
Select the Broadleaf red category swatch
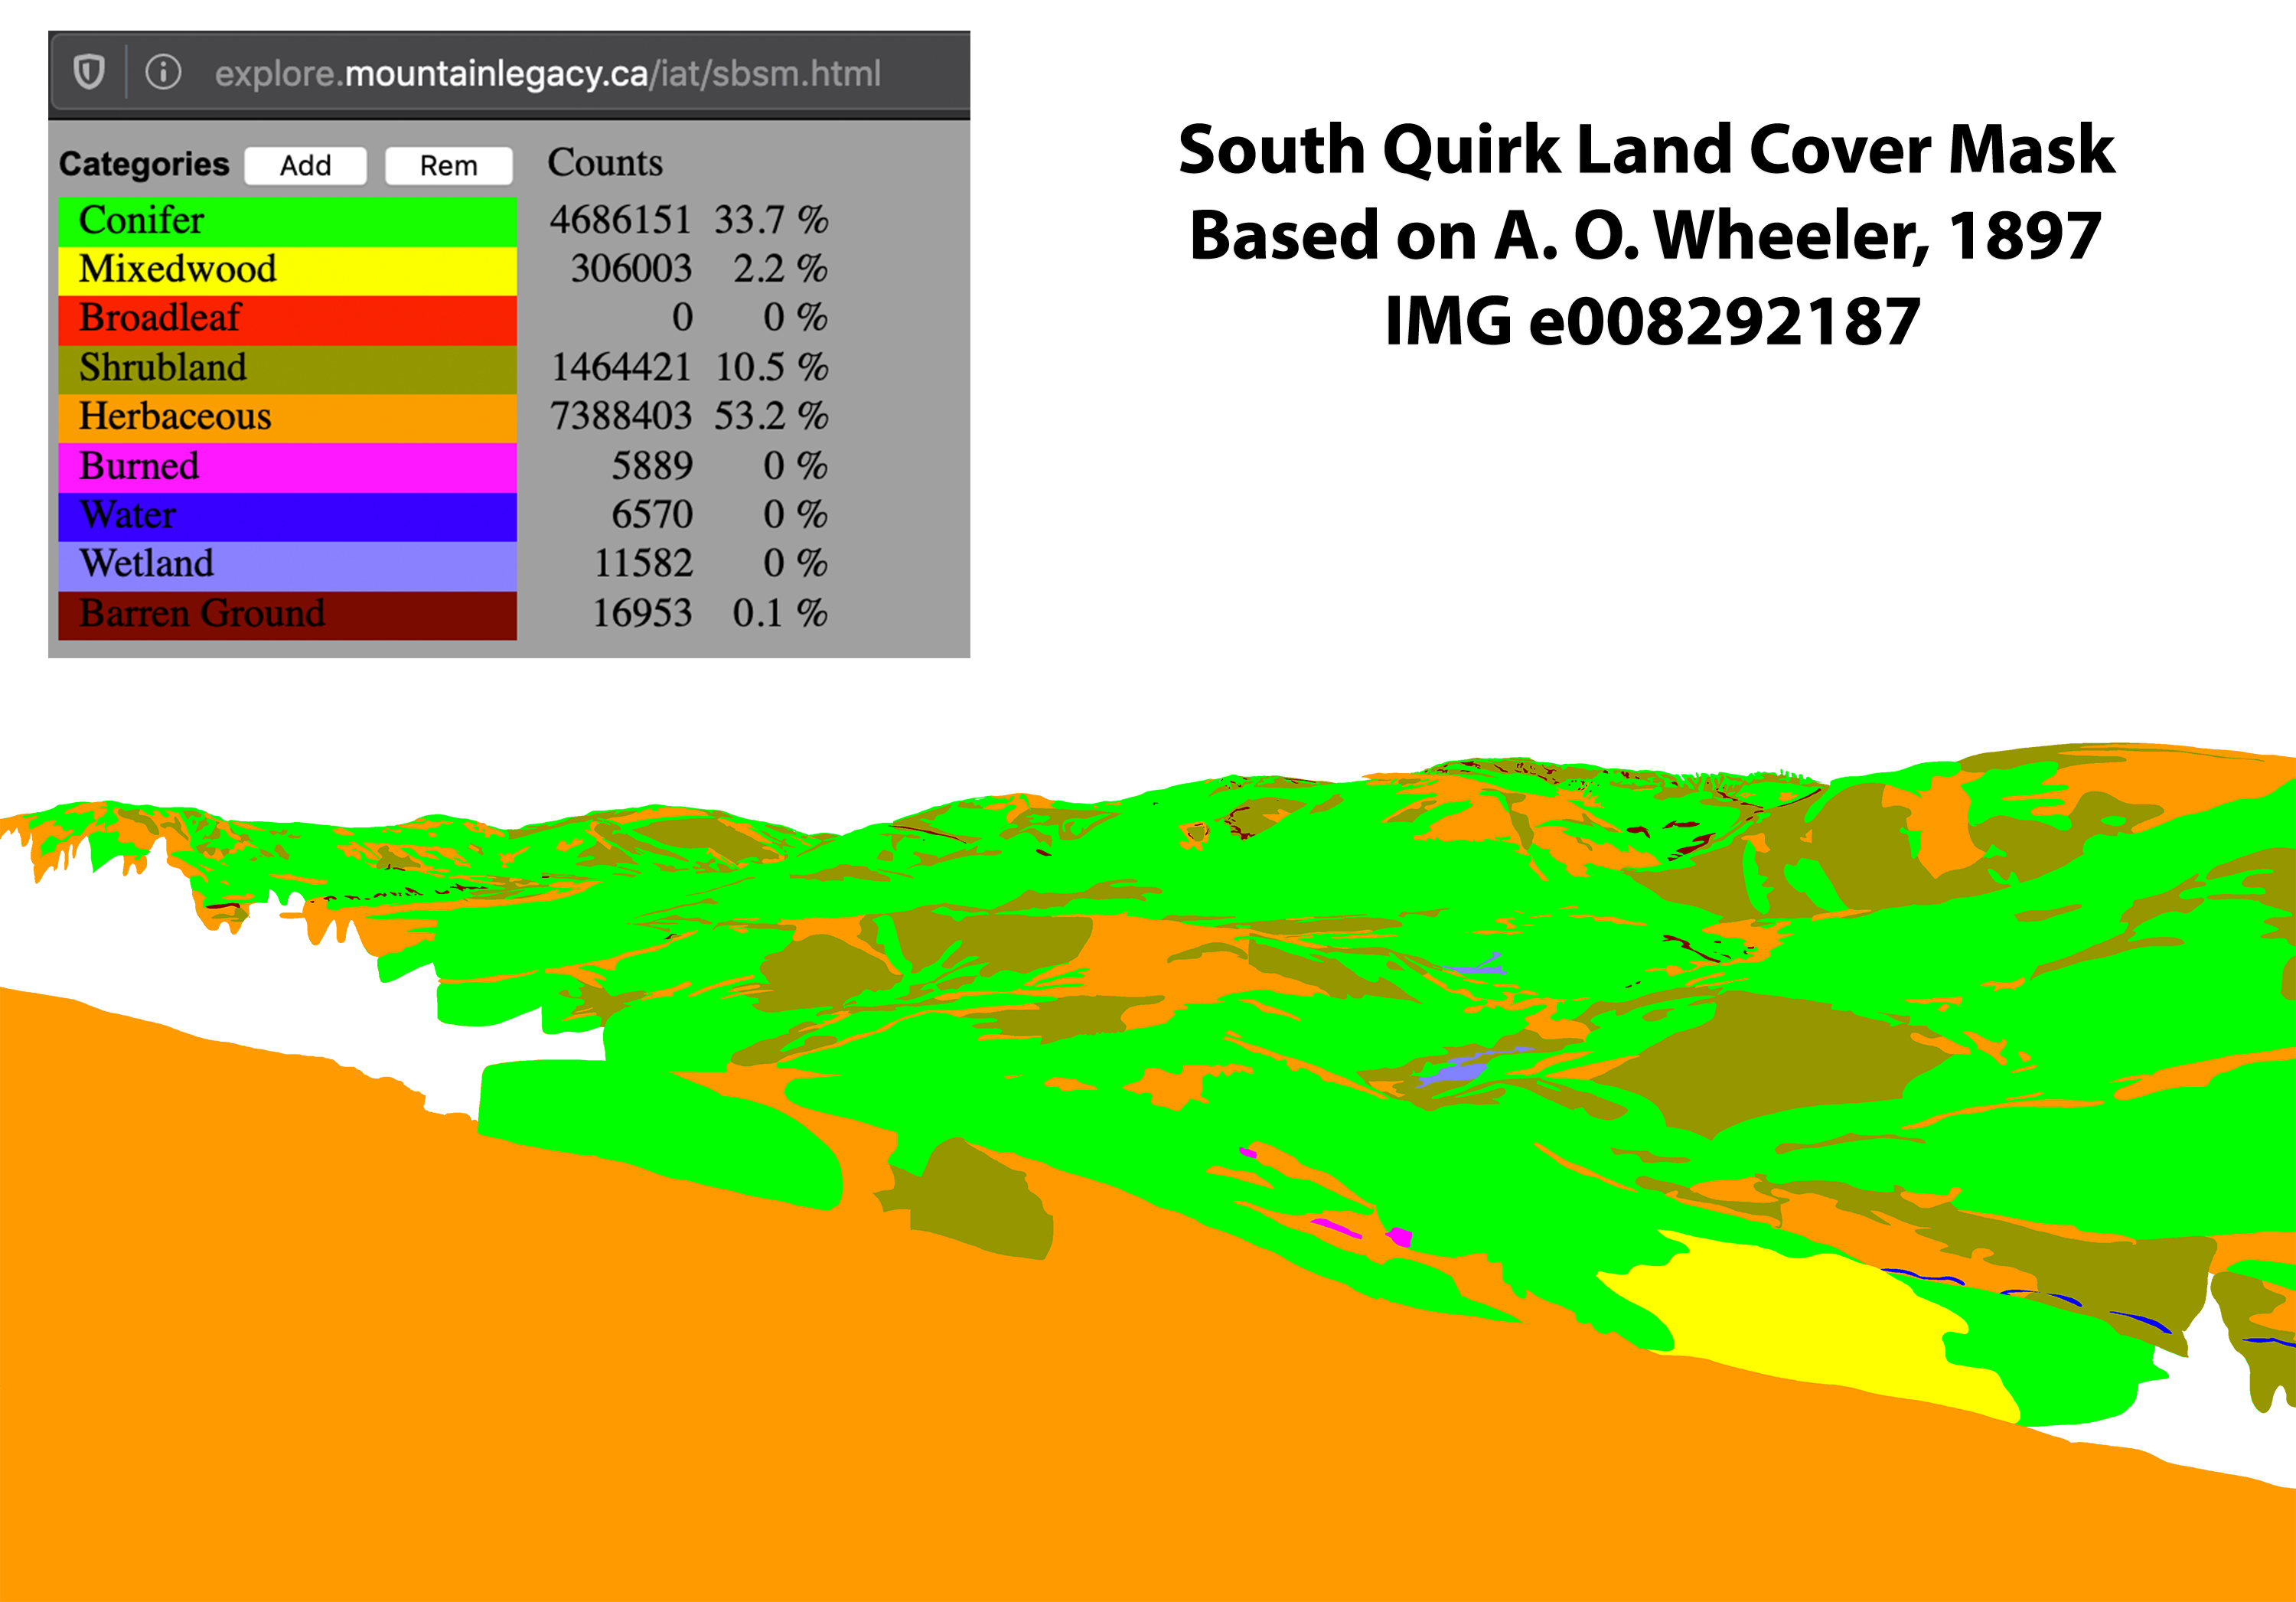click(287, 319)
